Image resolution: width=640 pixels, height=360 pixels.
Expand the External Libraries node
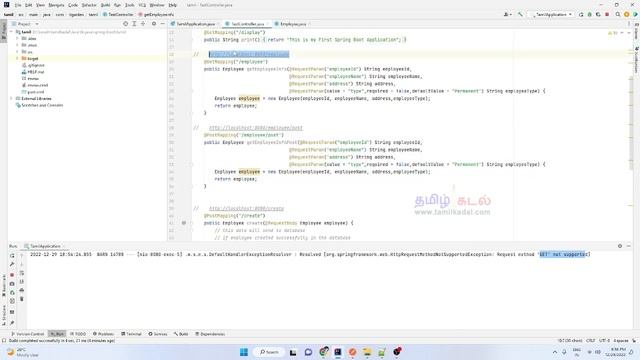pyautogui.click(x=12, y=98)
